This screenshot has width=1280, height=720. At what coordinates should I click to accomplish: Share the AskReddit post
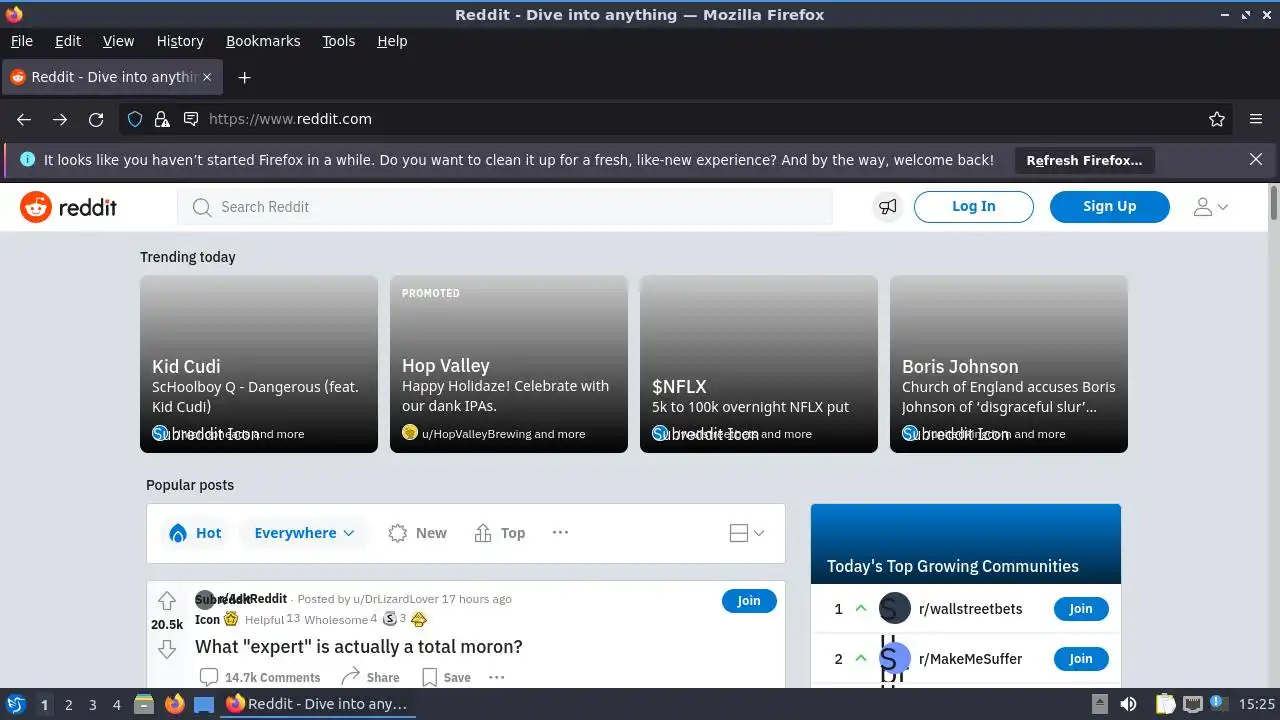click(370, 677)
